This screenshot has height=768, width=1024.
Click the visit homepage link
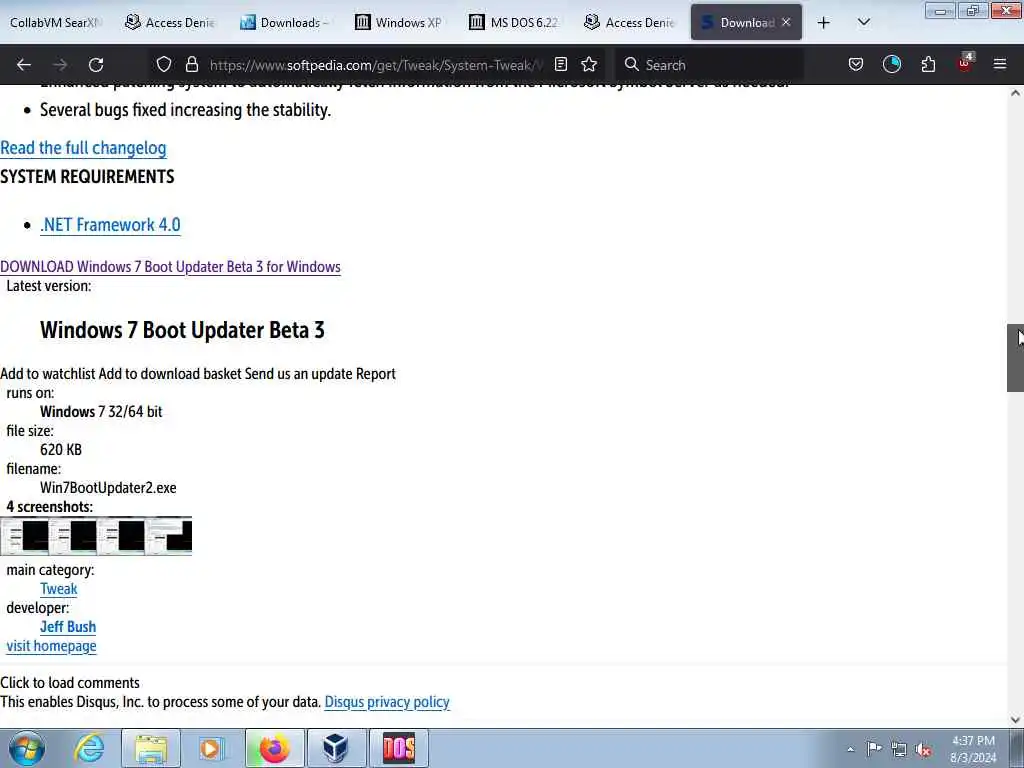pos(52,646)
